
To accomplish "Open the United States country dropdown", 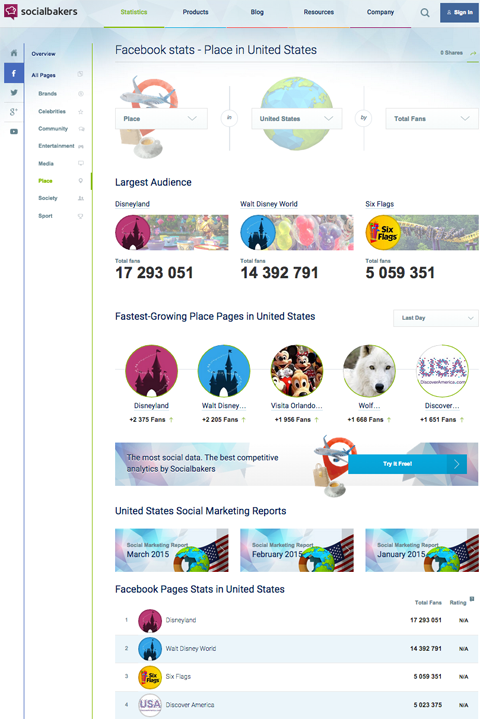I will pos(297,118).
